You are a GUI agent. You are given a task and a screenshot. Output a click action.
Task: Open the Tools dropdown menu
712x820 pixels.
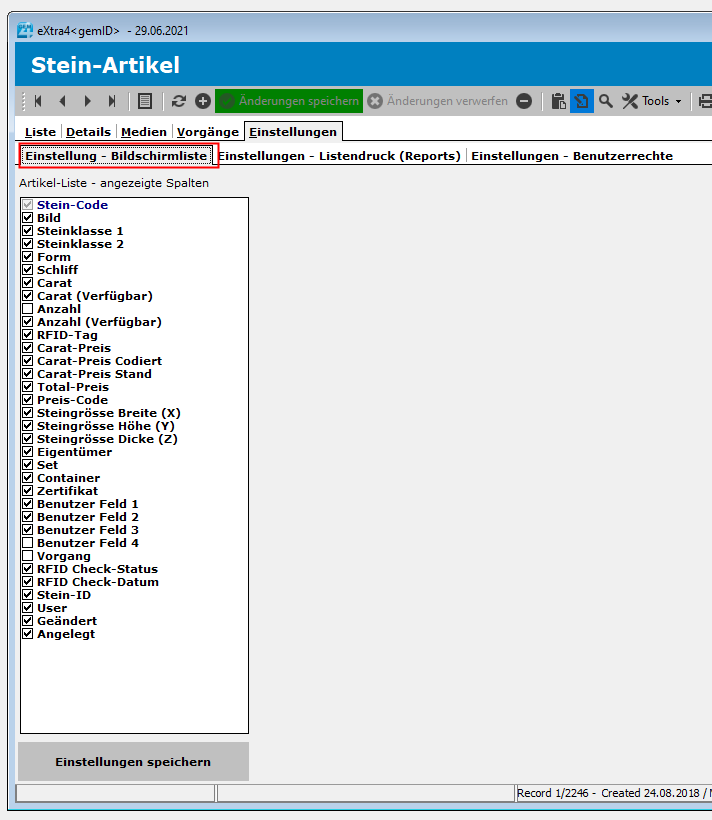pyautogui.click(x=652, y=101)
